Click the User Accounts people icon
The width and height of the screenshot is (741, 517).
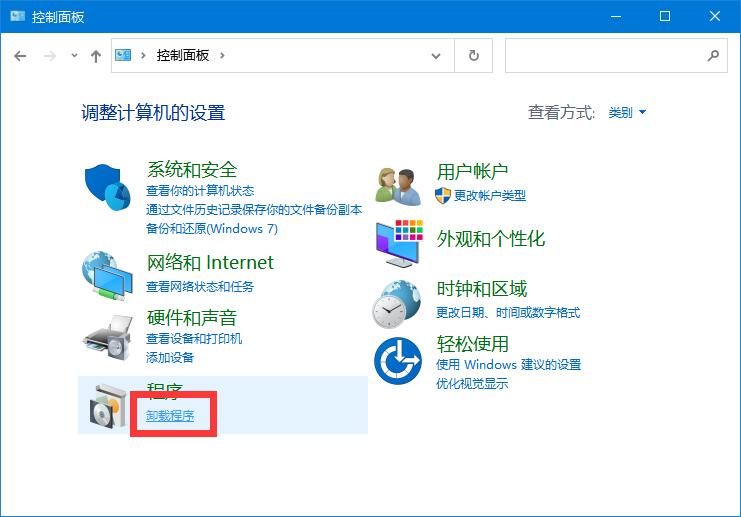click(x=397, y=187)
